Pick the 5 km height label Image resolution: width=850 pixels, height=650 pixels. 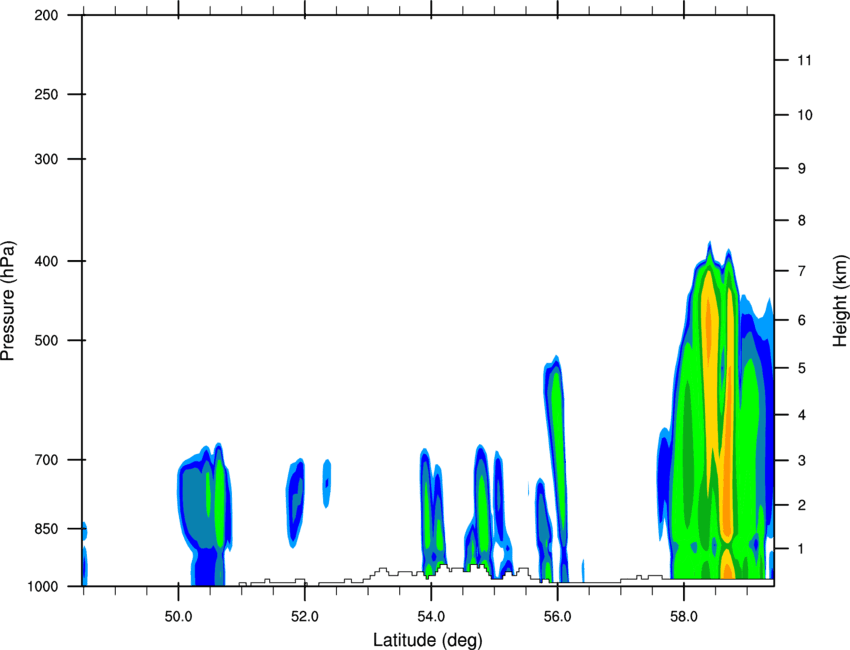pos(802,368)
